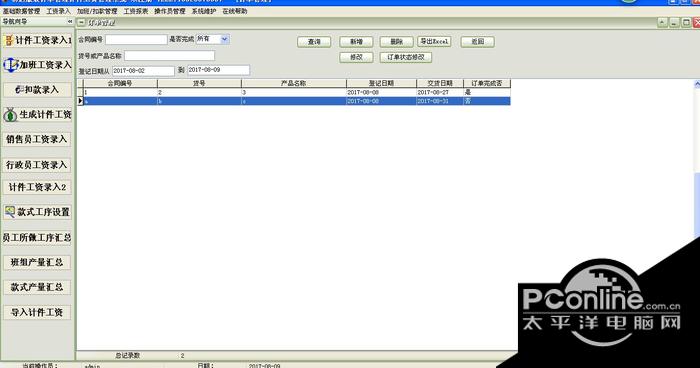Open the 系统维护 menu
Viewport: 700px width, 368px height.
click(x=204, y=11)
